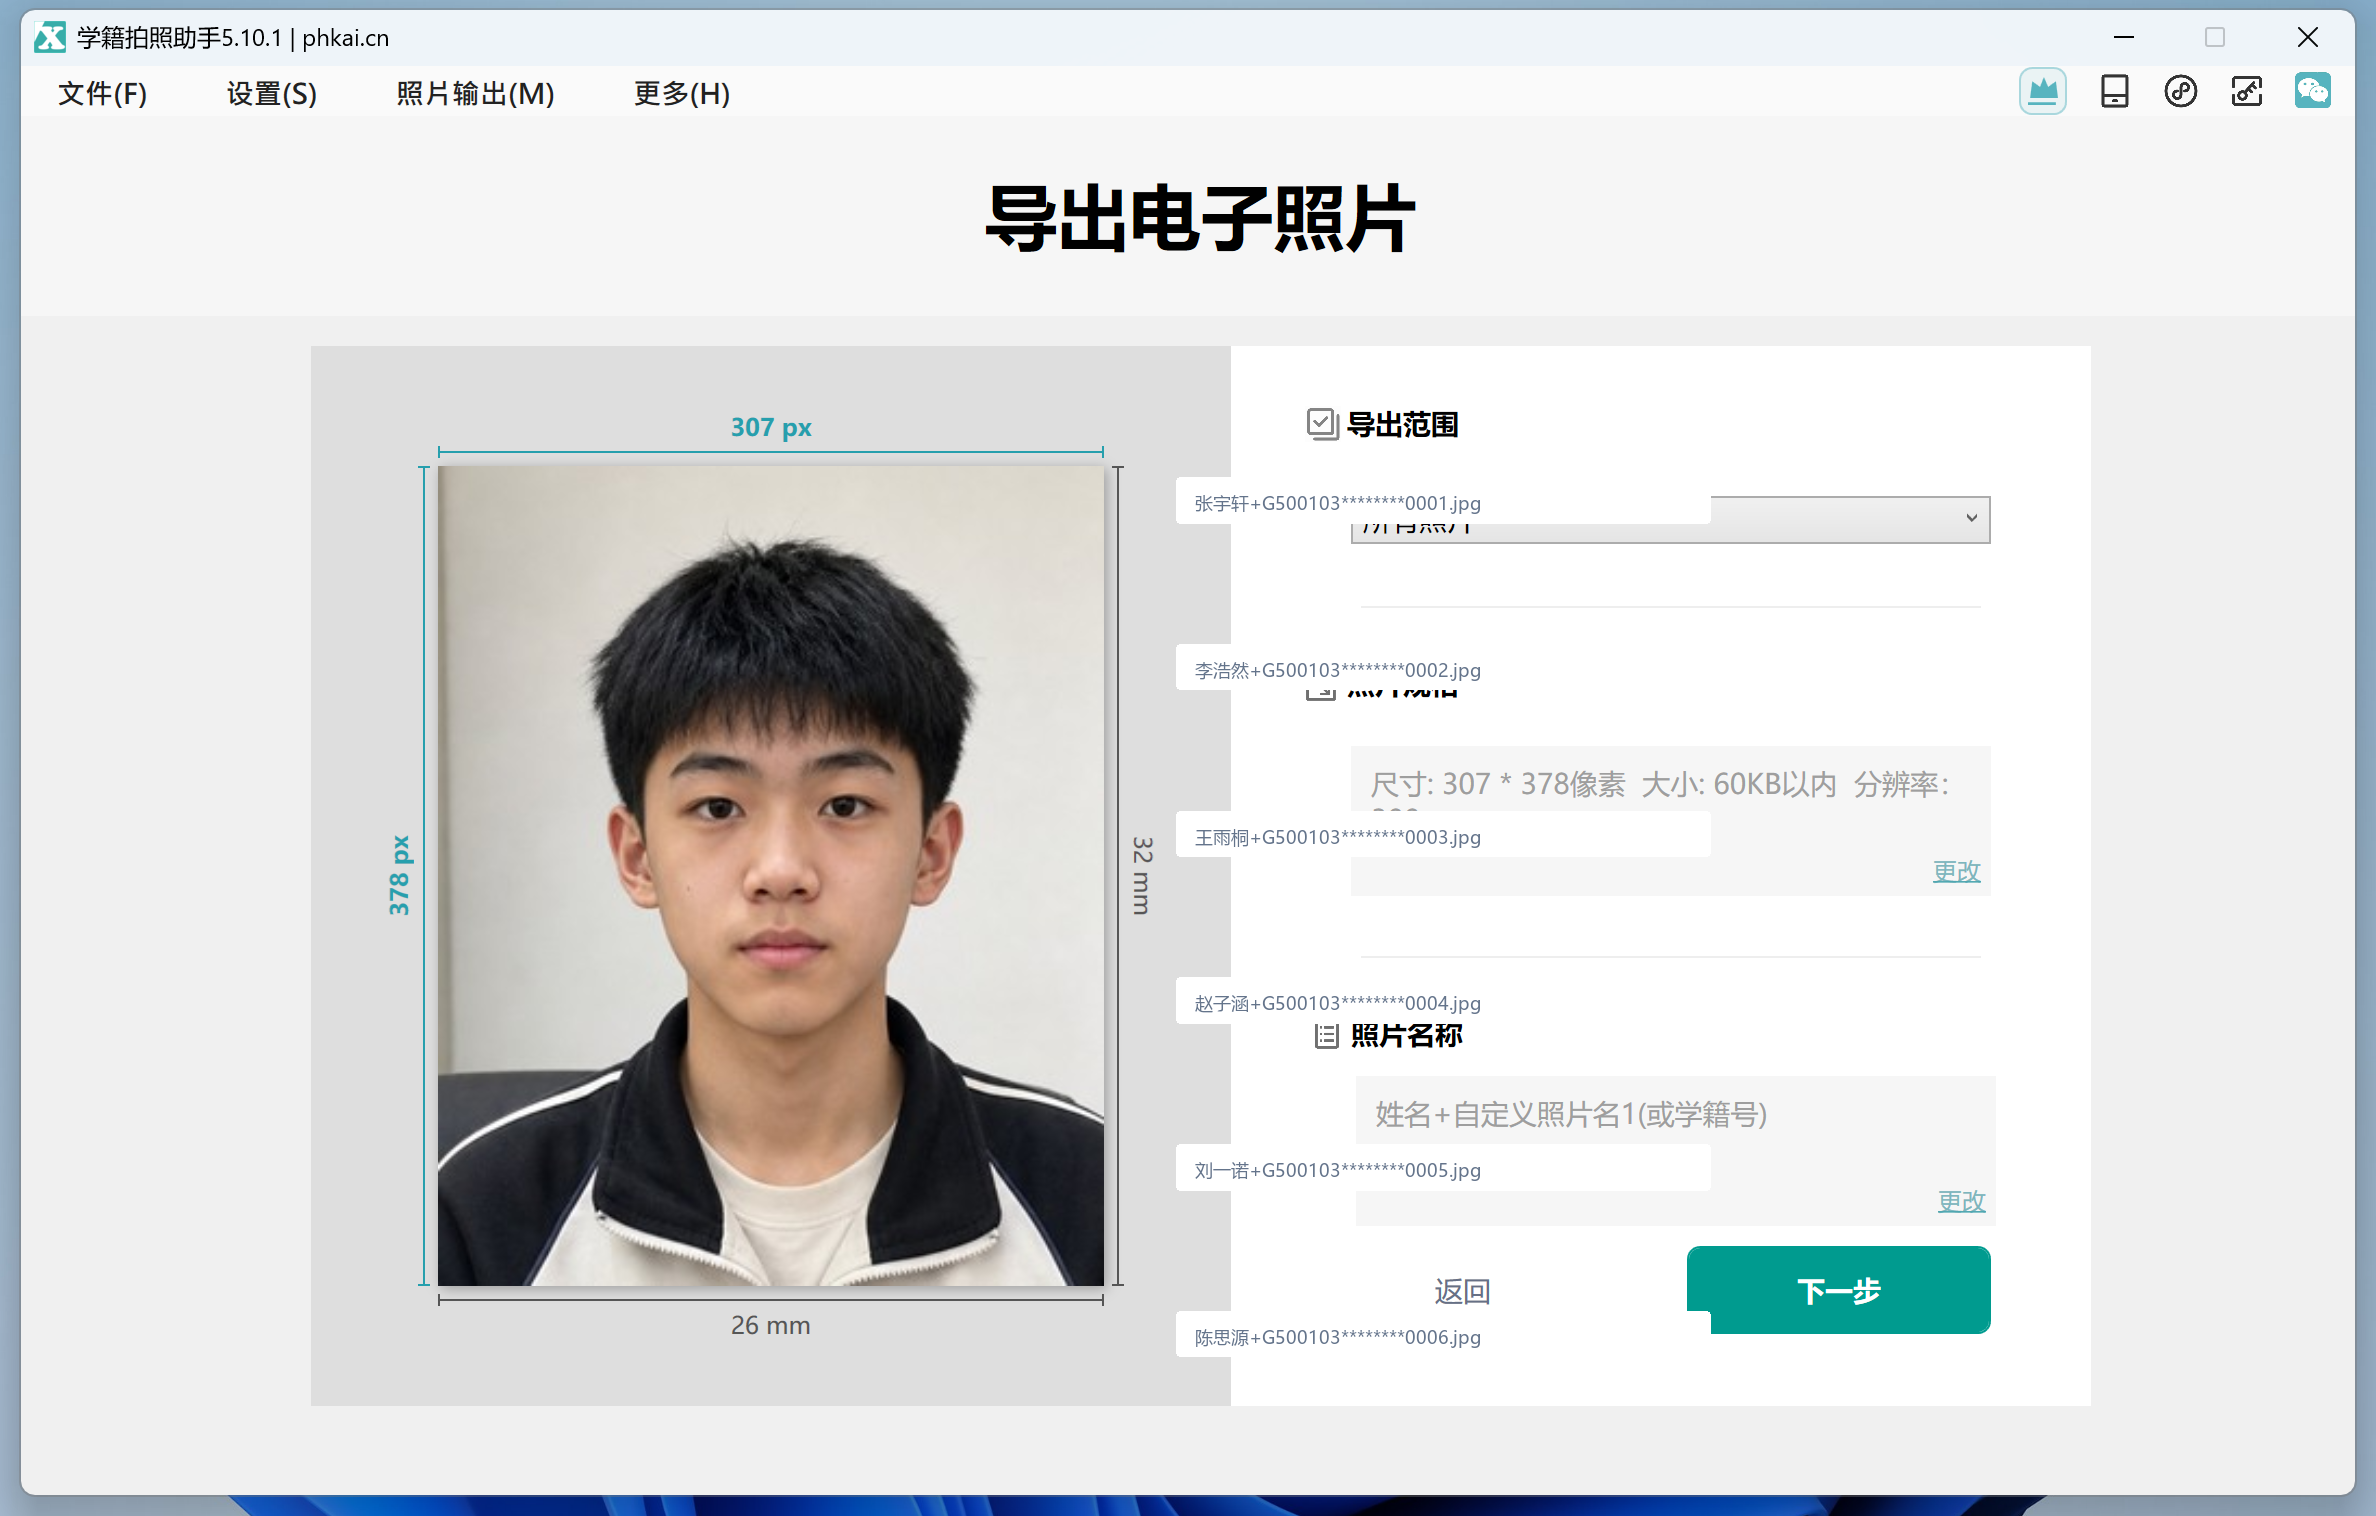This screenshot has height=1516, width=2376.
Task: Close the 学籍拍照助手 window
Action: pos(2308,38)
